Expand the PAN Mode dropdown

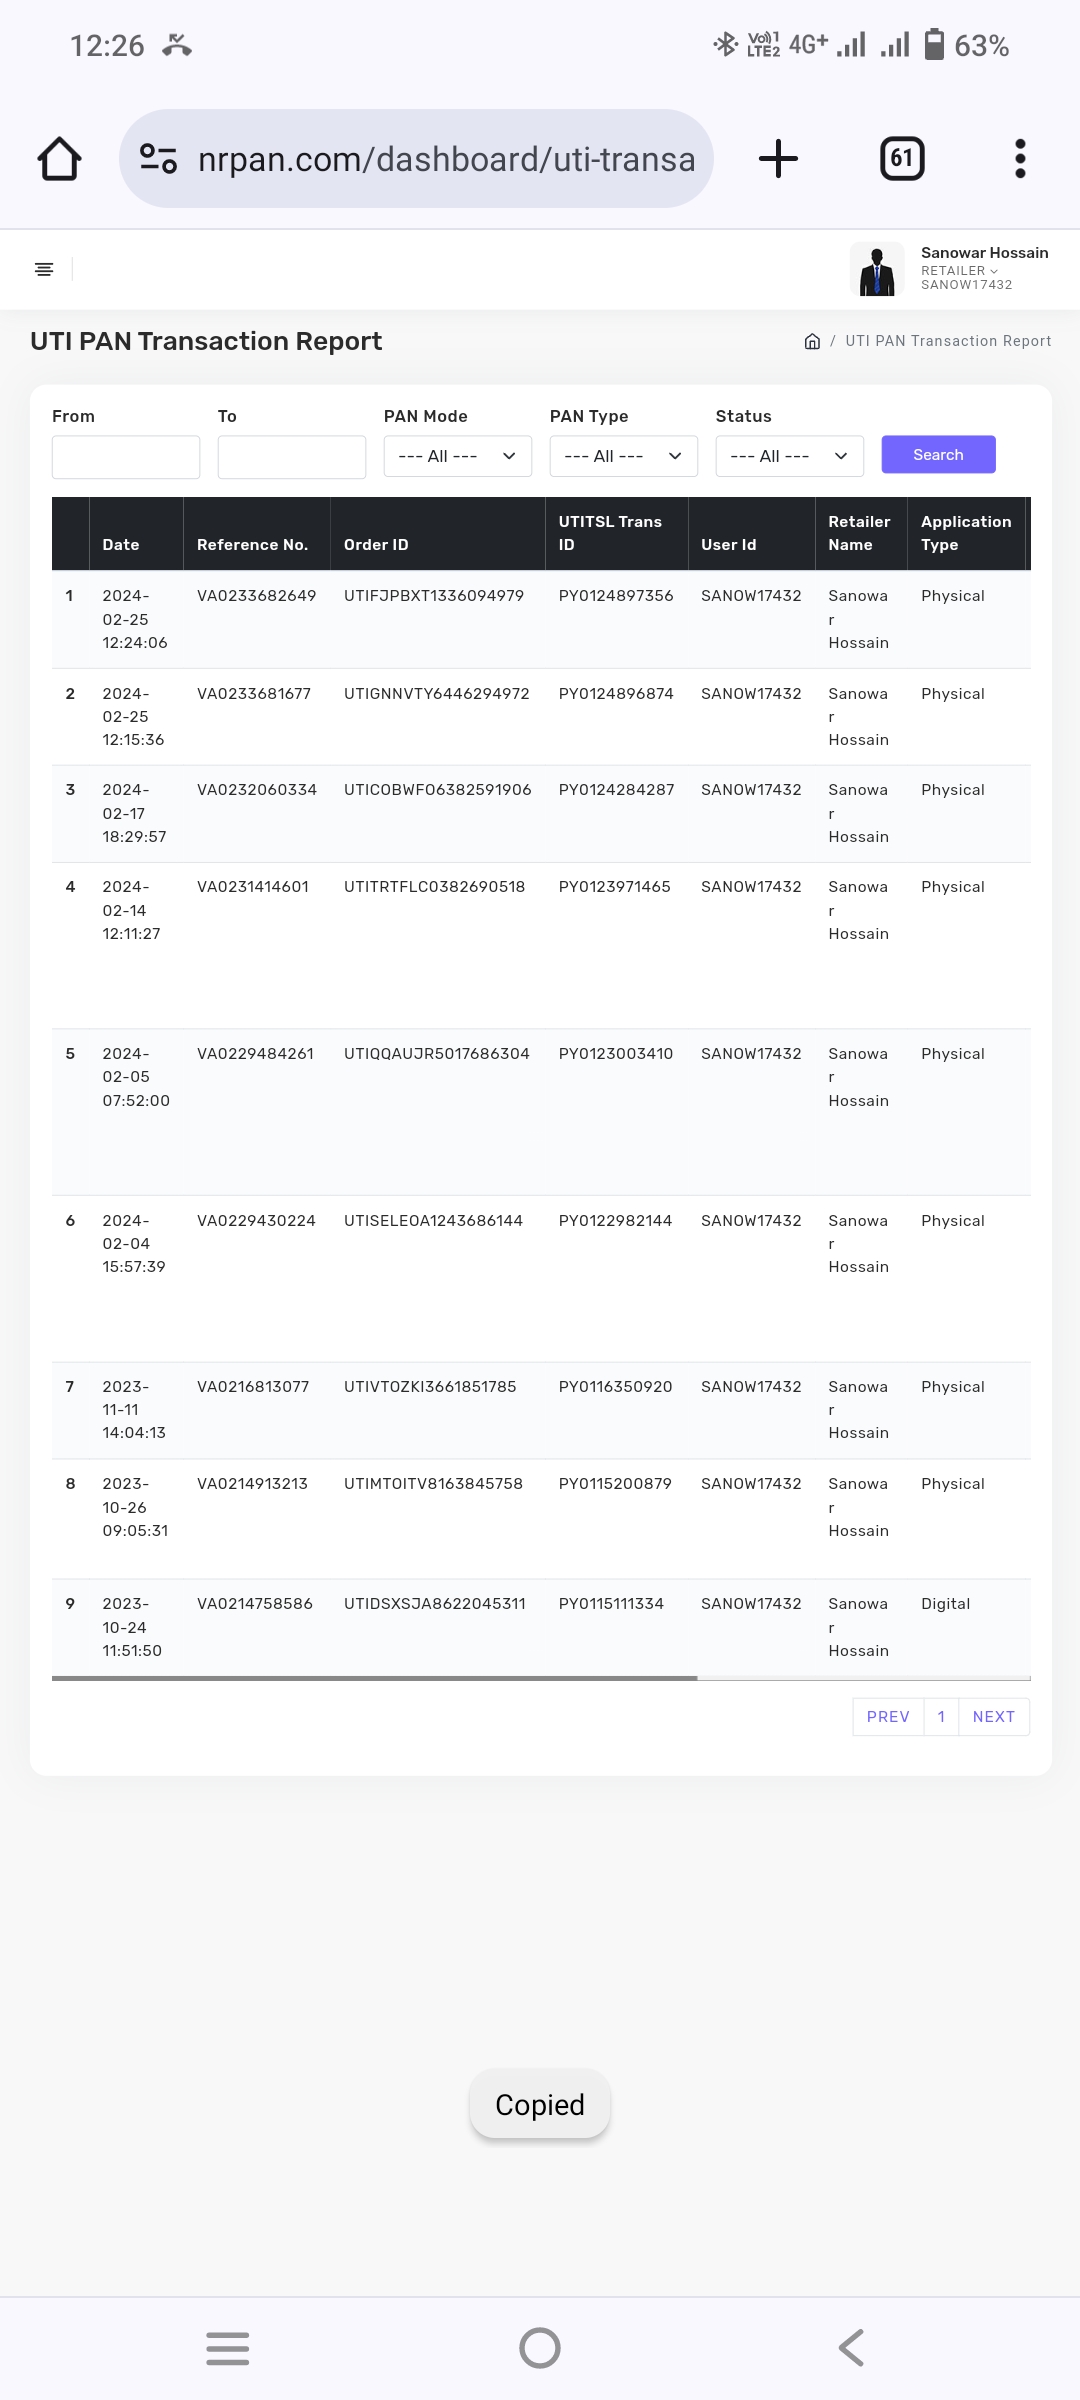point(457,456)
